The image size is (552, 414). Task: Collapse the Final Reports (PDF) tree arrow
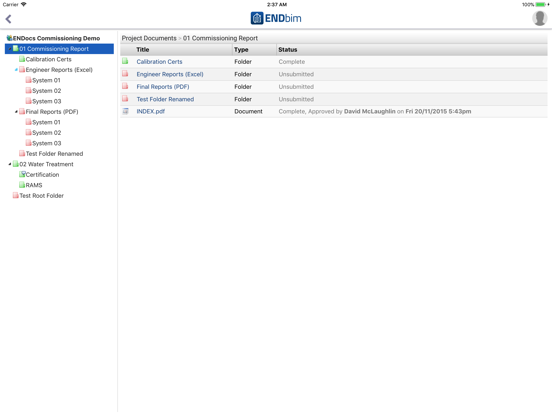coord(16,112)
